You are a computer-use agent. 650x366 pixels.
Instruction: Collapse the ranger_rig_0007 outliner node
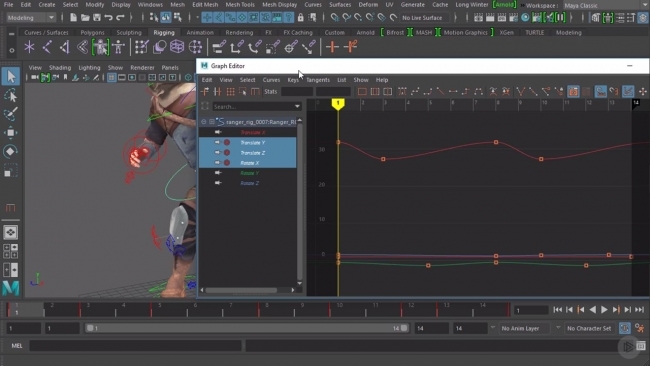click(x=204, y=122)
